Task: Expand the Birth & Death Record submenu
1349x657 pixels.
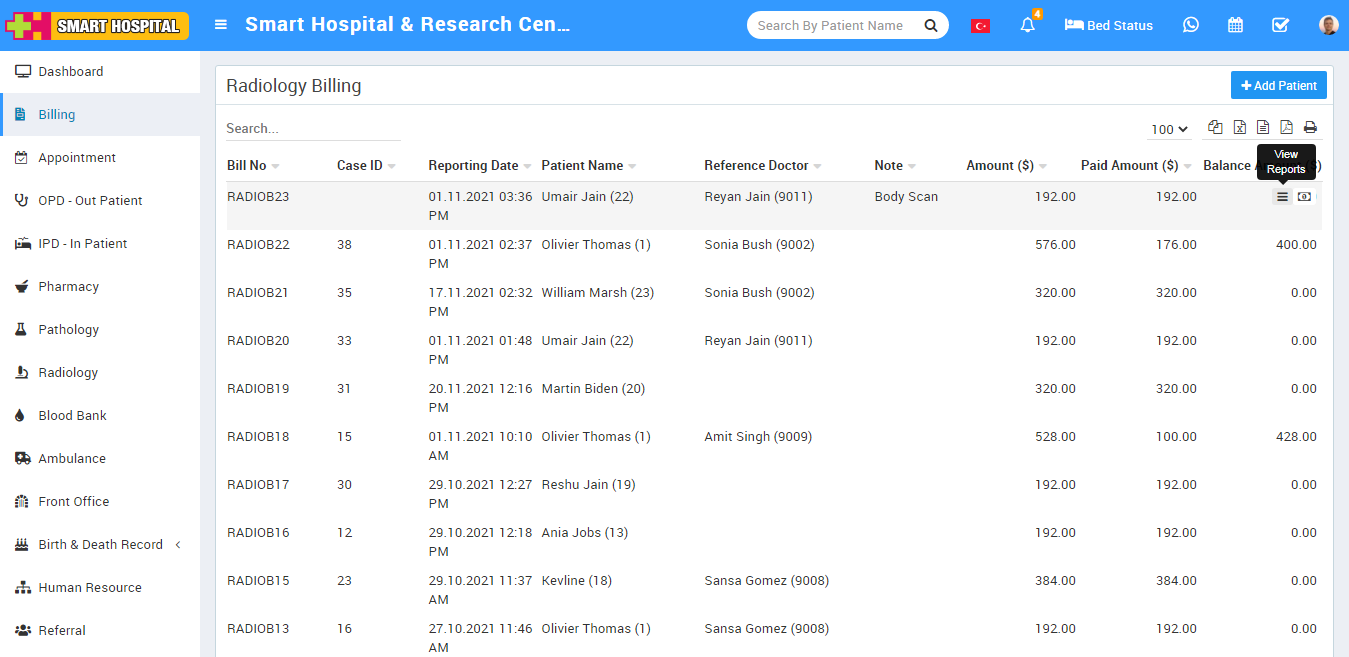Action: click(x=100, y=545)
